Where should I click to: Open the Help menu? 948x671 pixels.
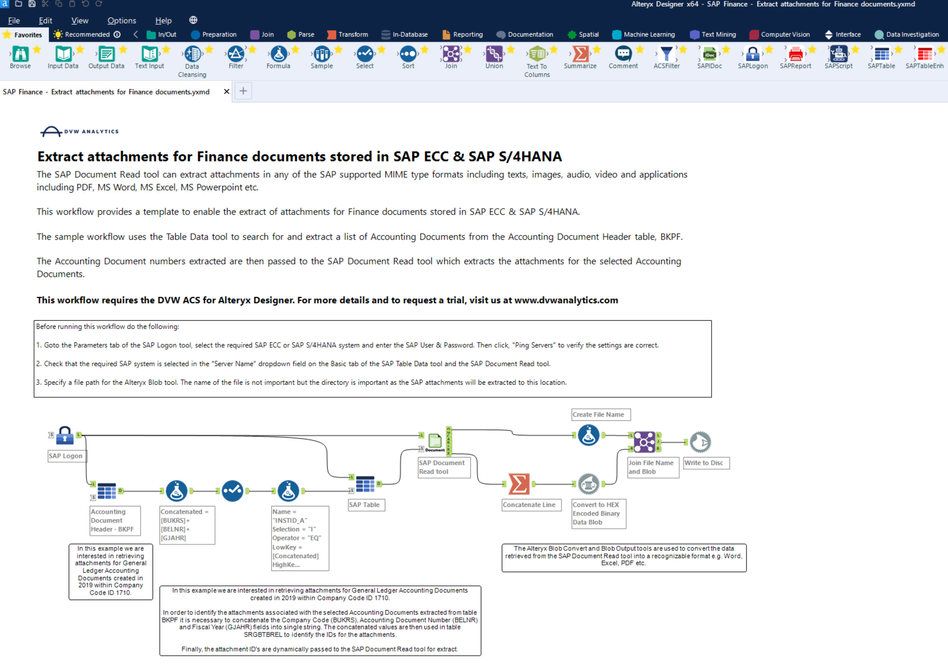pos(163,21)
